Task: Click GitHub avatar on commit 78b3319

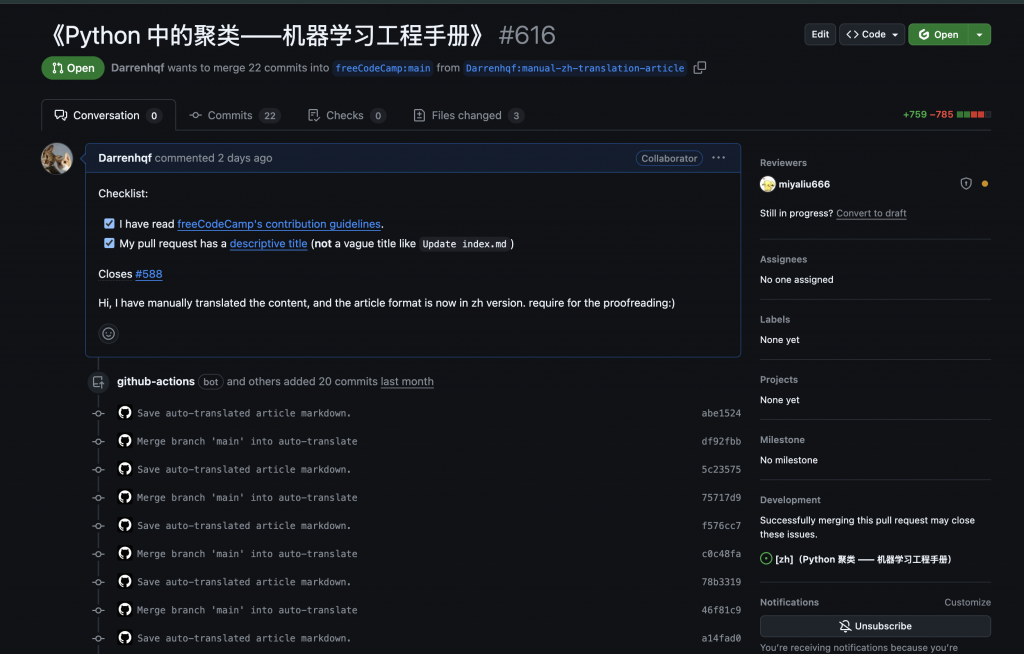Action: click(125, 581)
